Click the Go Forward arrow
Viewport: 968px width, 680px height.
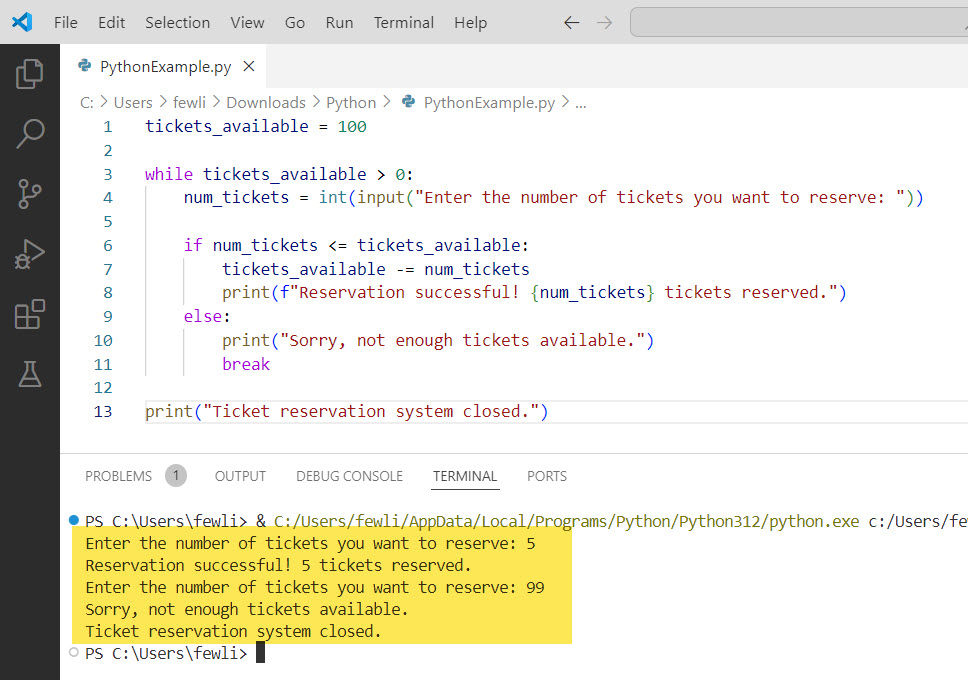(603, 22)
